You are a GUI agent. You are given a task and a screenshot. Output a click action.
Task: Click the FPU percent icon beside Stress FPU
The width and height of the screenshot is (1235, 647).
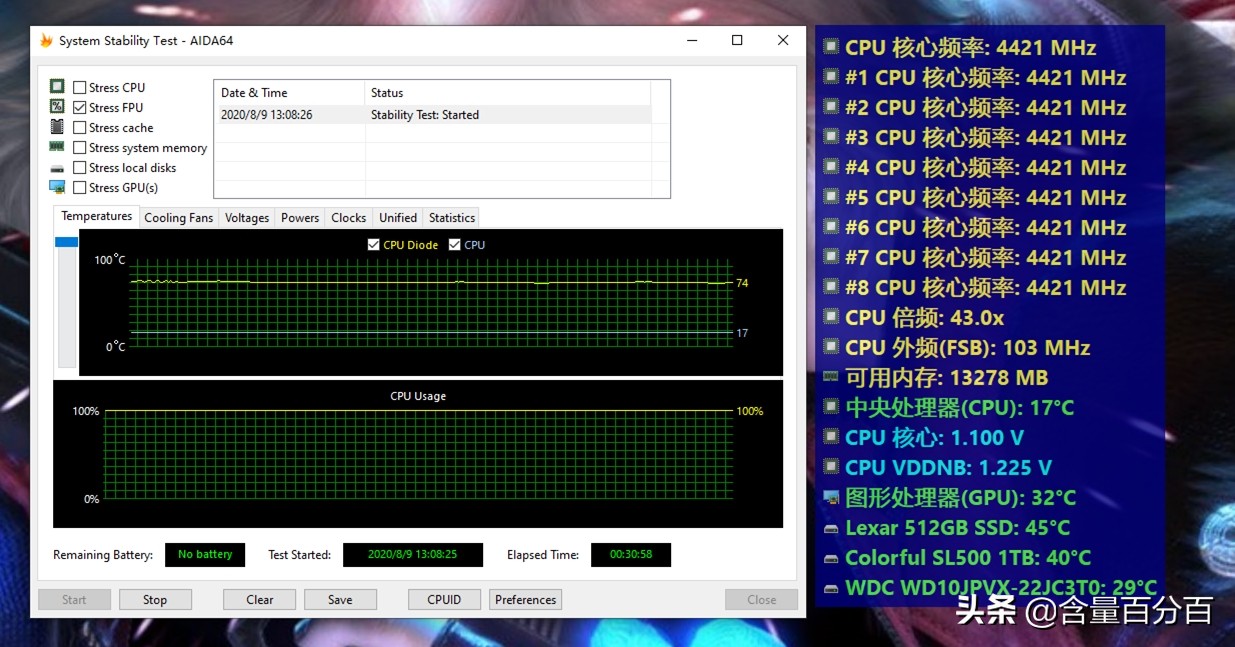(x=57, y=107)
